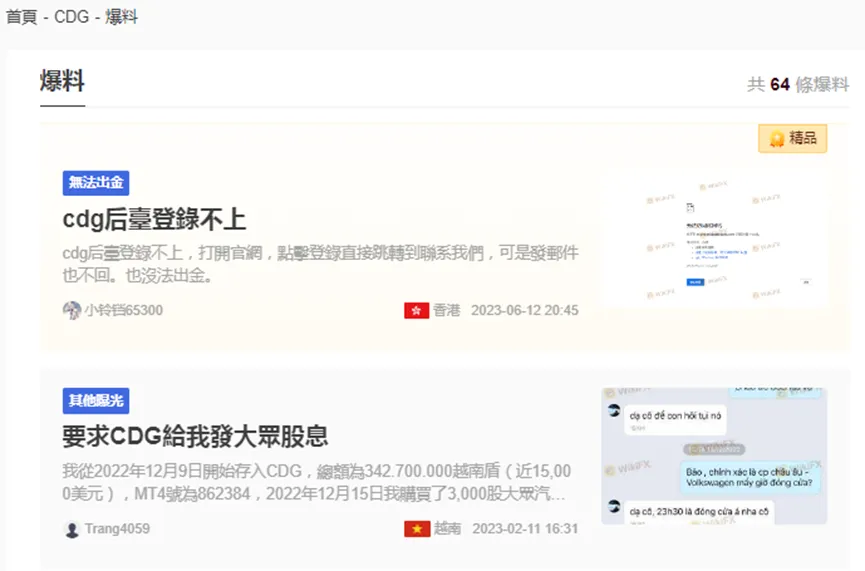This screenshot has width=865, height=571.
Task: Open chat screenshot thumbnail of Volkswagen post
Action: [714, 456]
